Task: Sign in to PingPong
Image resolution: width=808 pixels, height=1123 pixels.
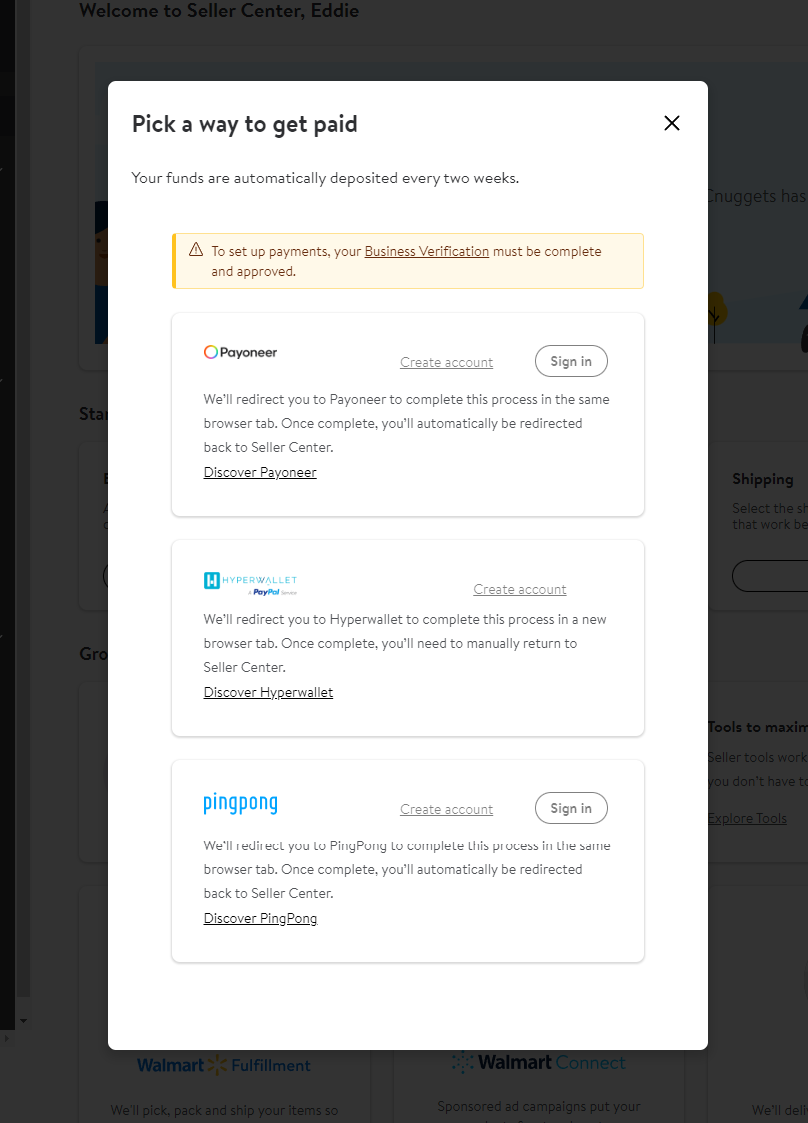Action: (571, 808)
